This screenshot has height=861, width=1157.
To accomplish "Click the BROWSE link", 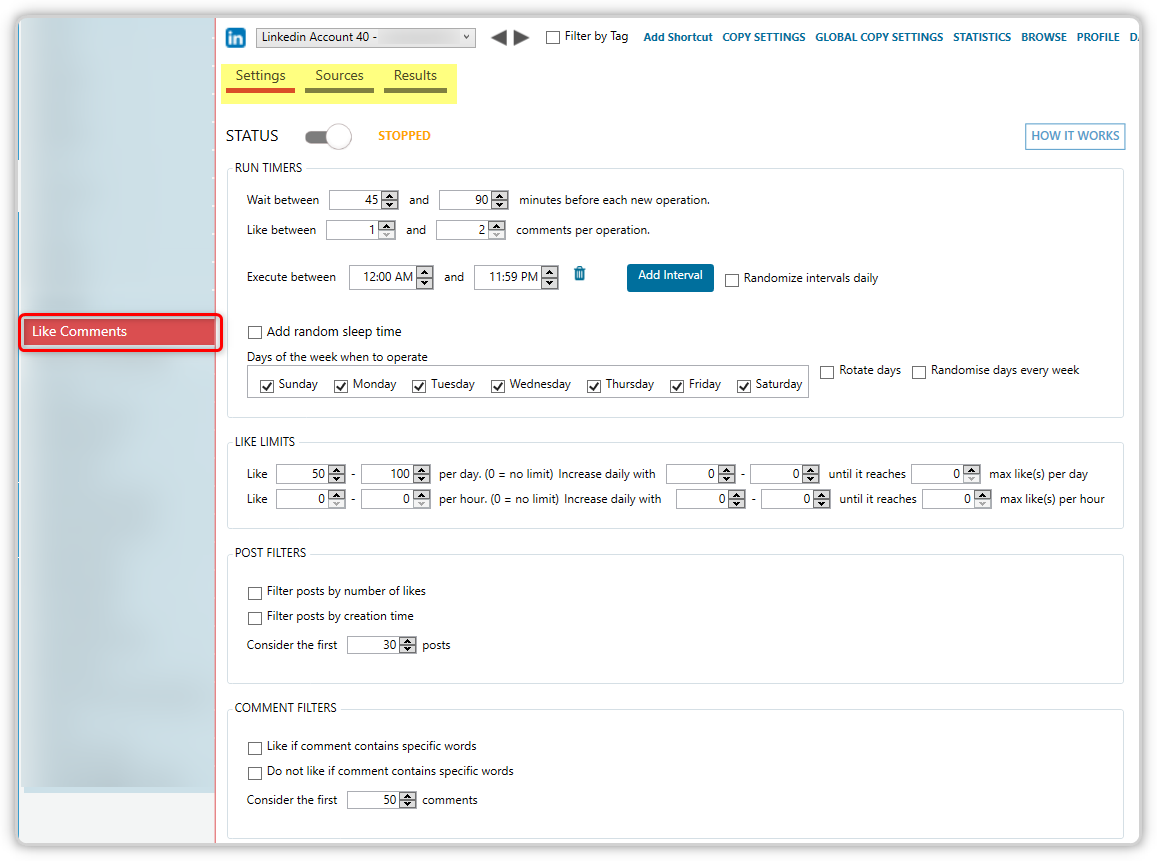I will tap(1043, 37).
